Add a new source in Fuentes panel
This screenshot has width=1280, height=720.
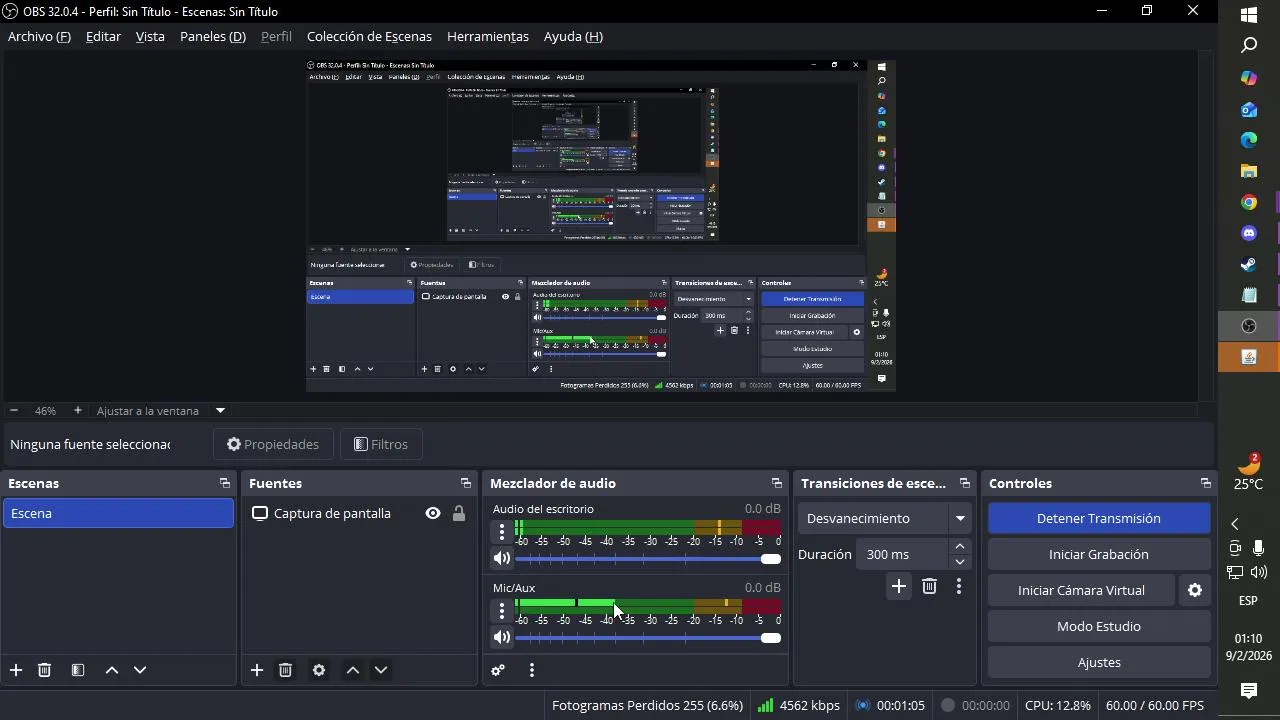(257, 670)
